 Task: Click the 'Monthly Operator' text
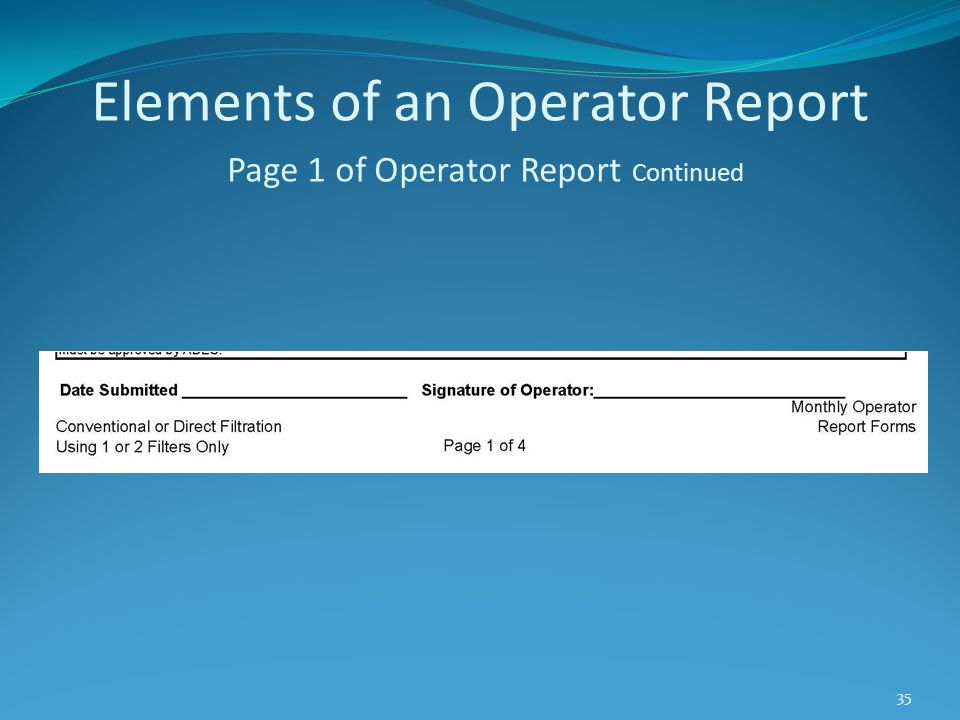tap(853, 407)
